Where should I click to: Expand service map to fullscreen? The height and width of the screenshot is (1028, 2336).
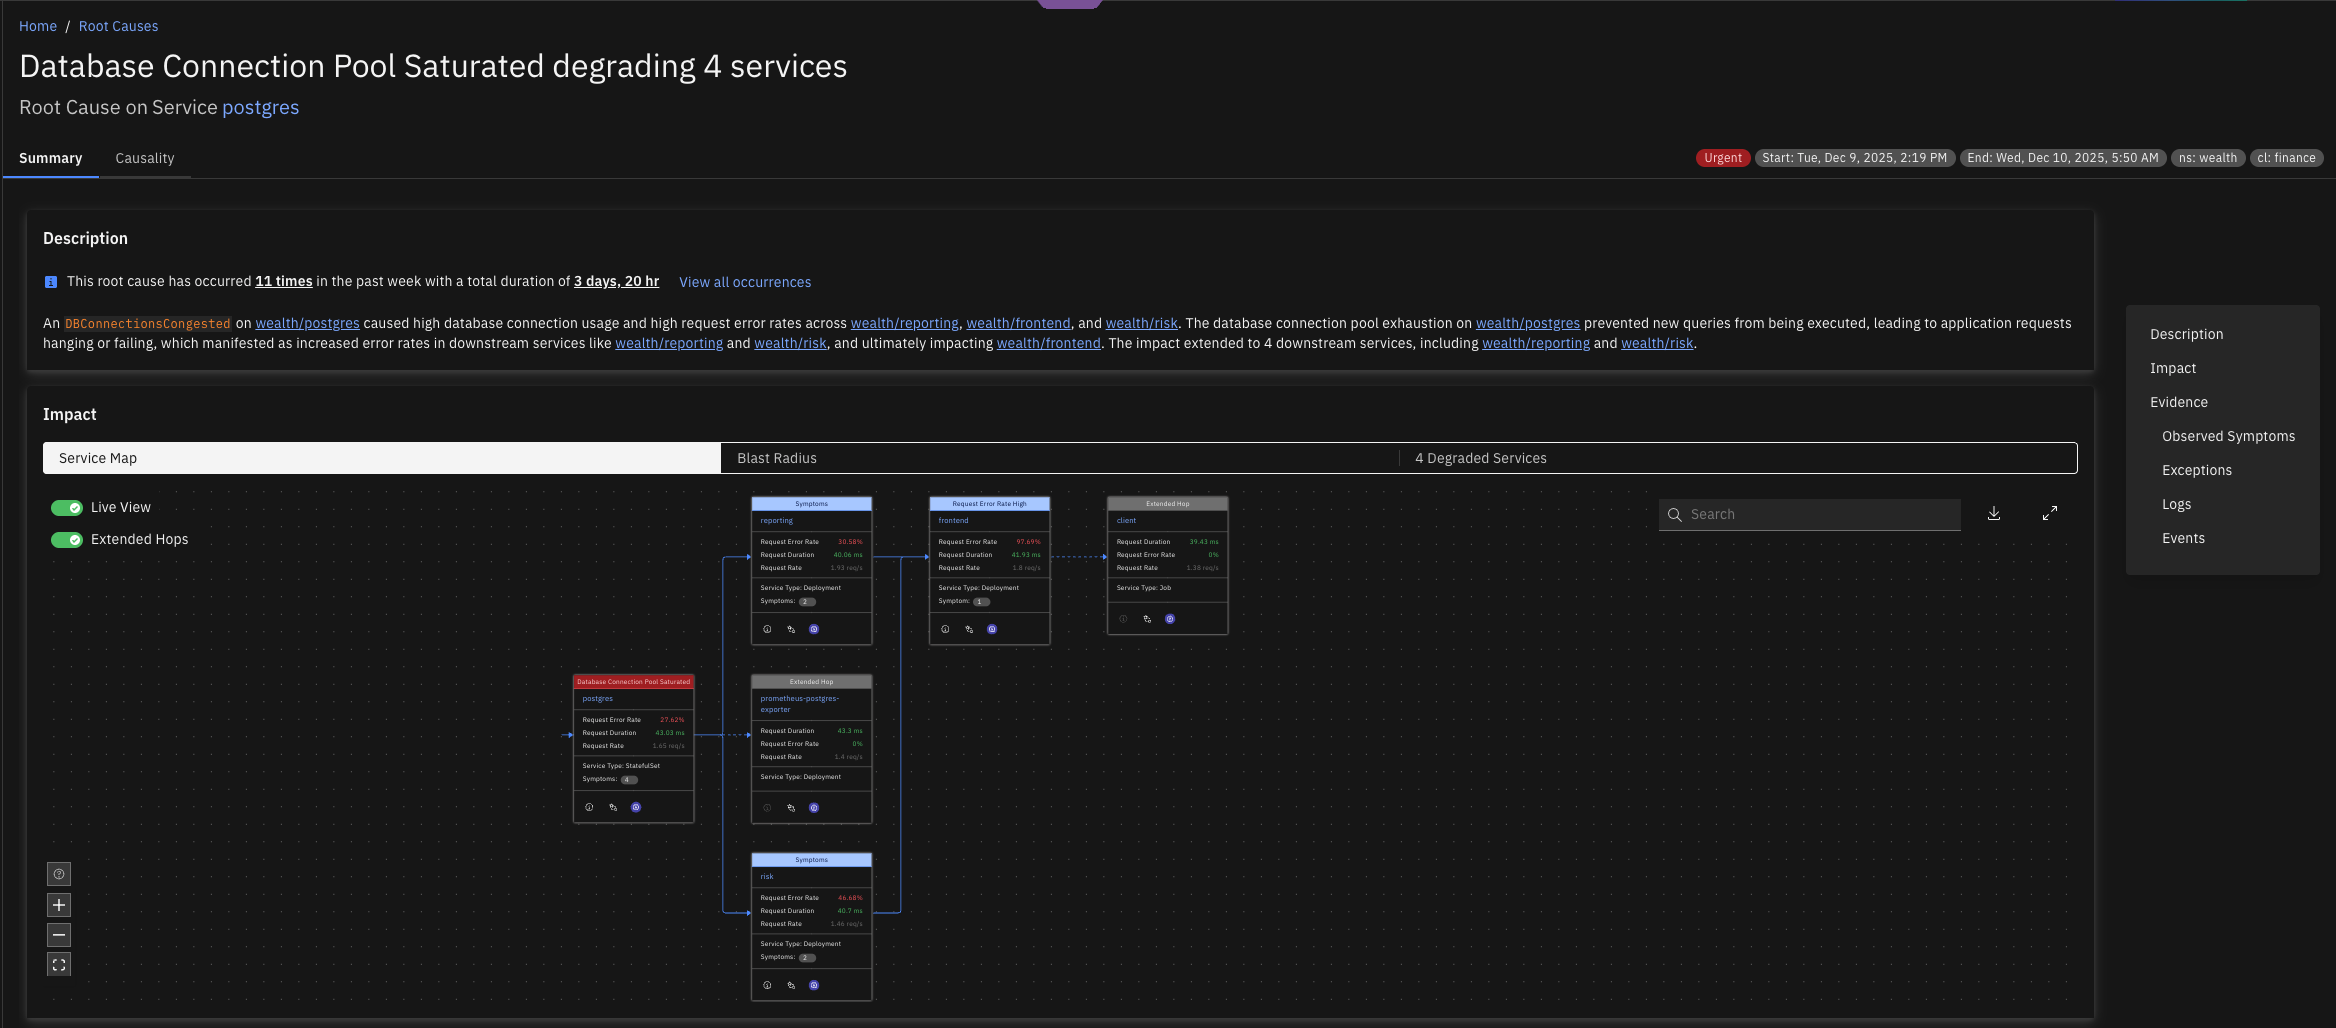coord(2049,513)
